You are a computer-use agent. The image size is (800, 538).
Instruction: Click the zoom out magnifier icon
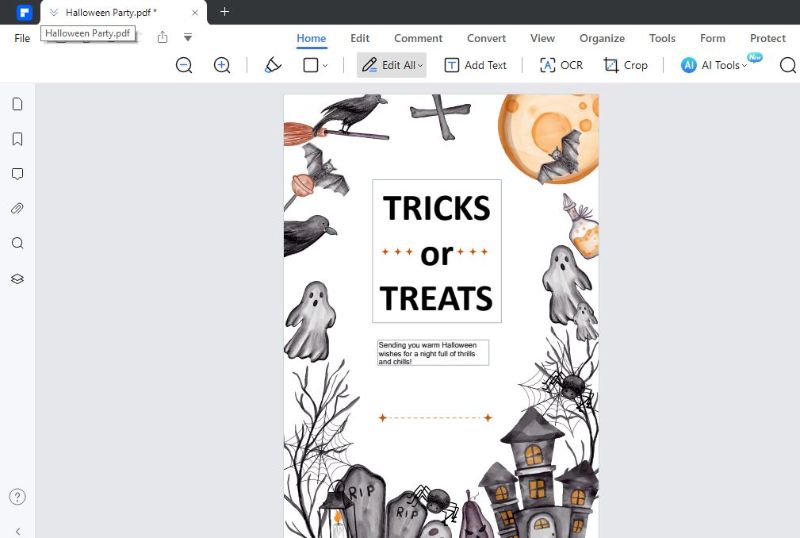(184, 65)
